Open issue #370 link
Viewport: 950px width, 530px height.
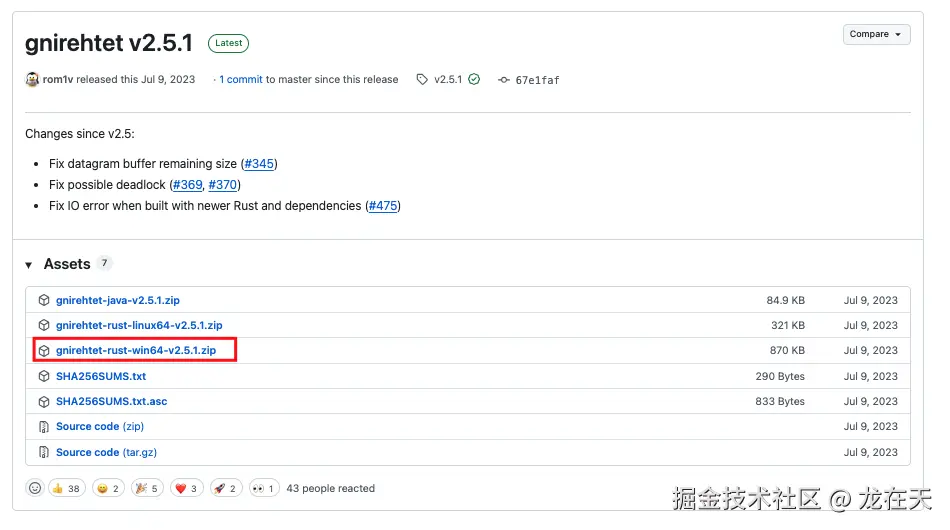[222, 185]
